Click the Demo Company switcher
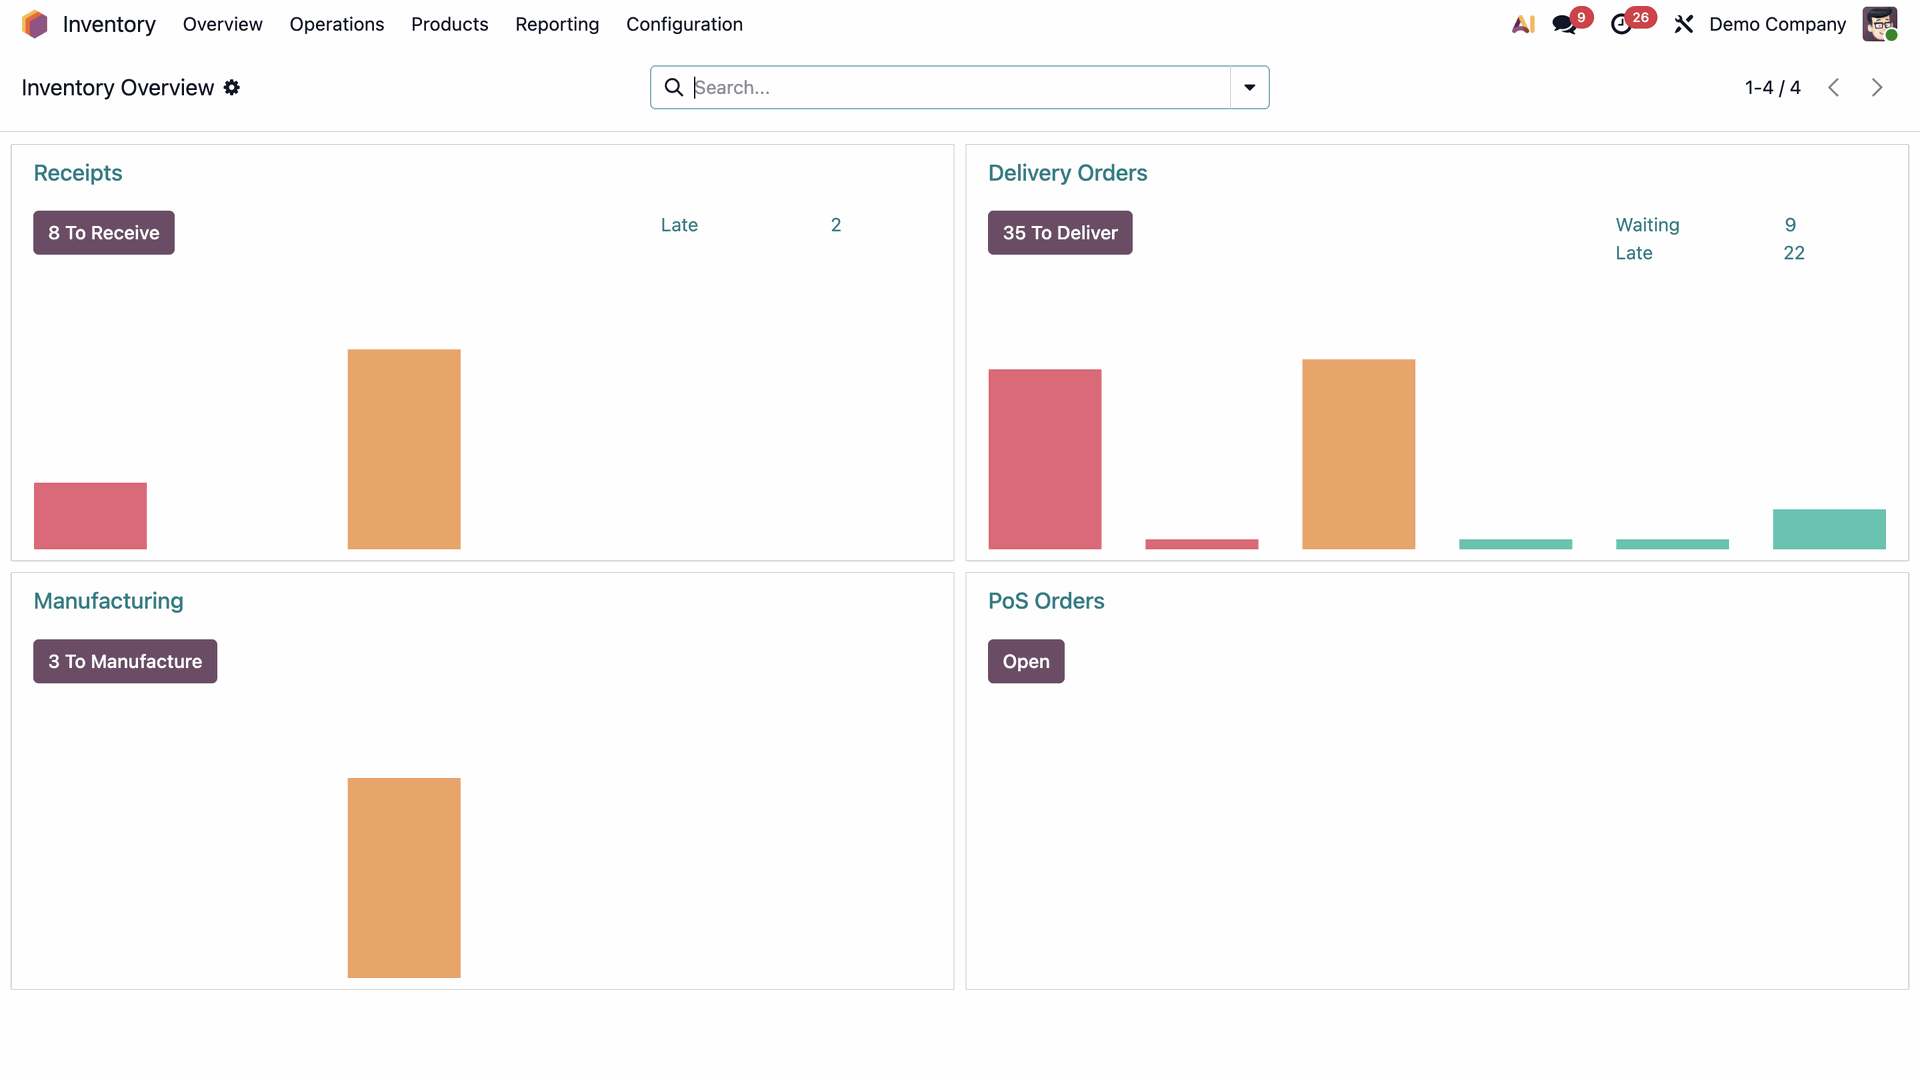The width and height of the screenshot is (1920, 1076). coord(1777,24)
